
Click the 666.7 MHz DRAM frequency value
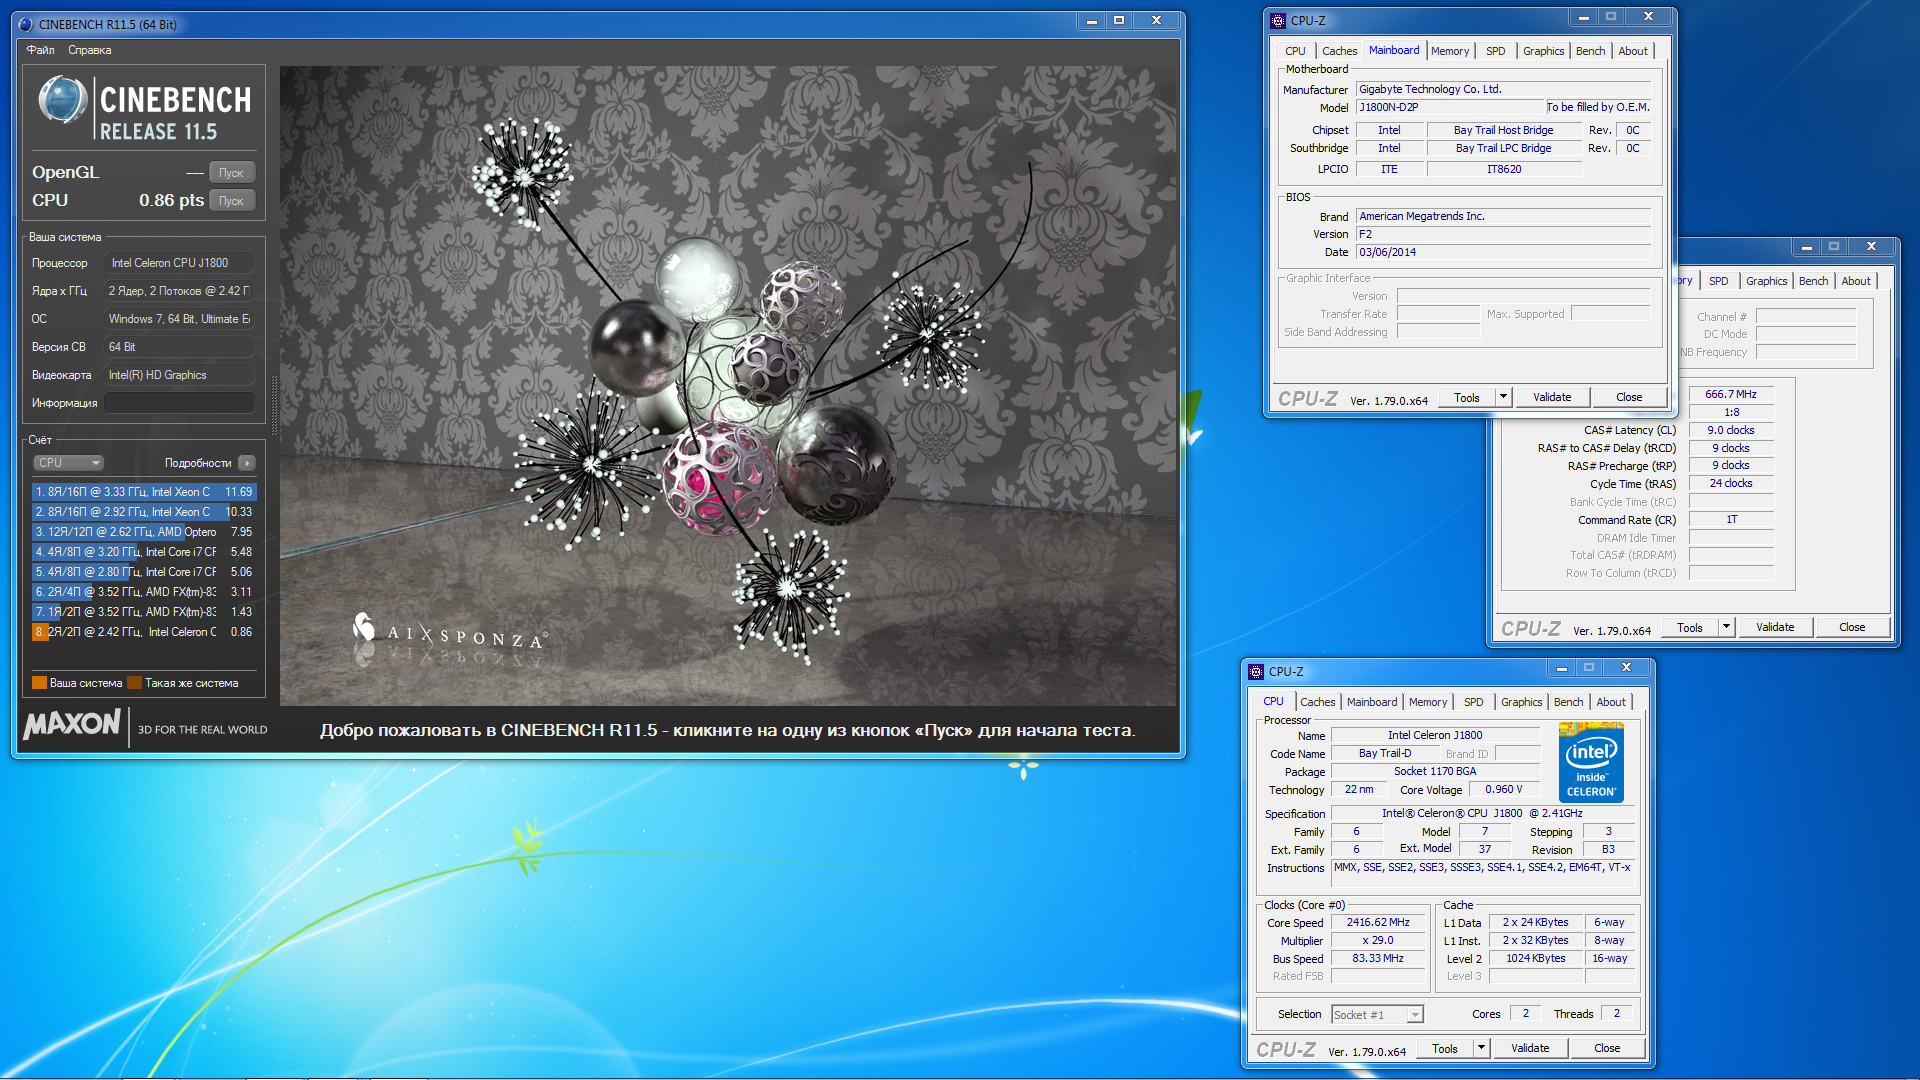tap(1731, 394)
